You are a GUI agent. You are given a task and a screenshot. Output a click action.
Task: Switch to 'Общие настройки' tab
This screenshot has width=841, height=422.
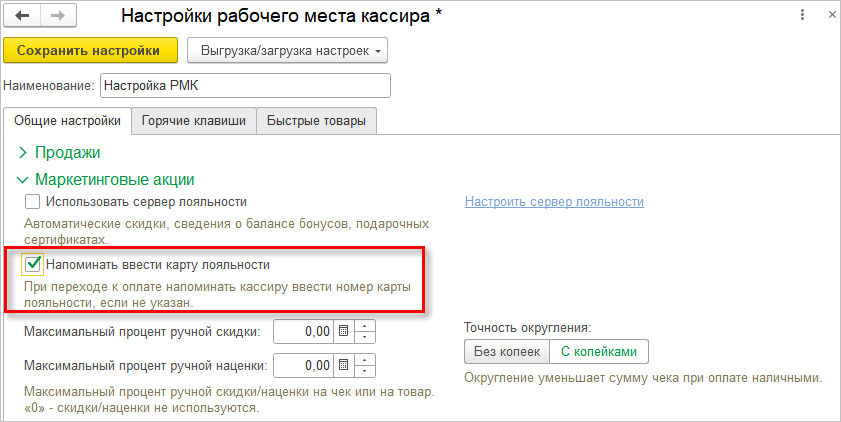[67, 121]
